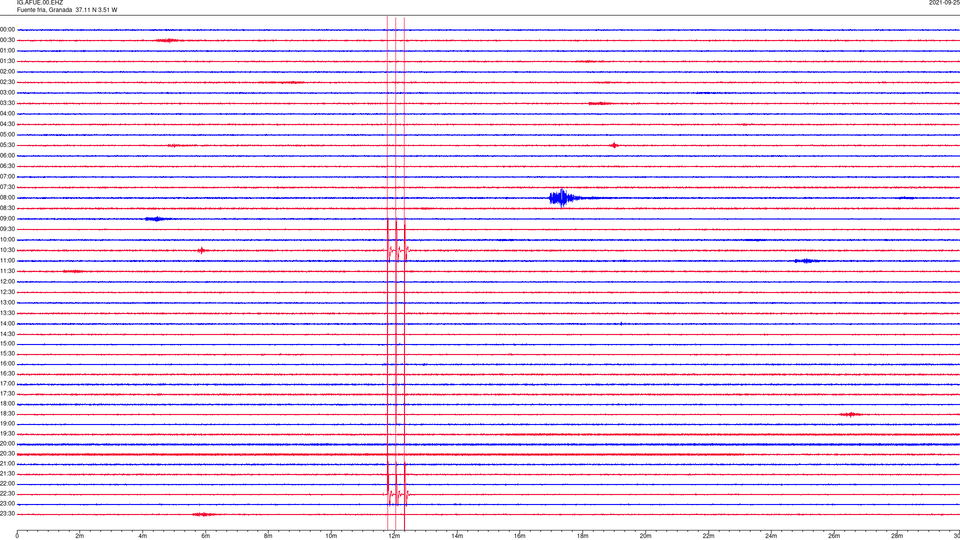Image resolution: width=960 pixels, height=540 pixels.
Task: Select the 22:30 trace time label
Action: pos(7,493)
